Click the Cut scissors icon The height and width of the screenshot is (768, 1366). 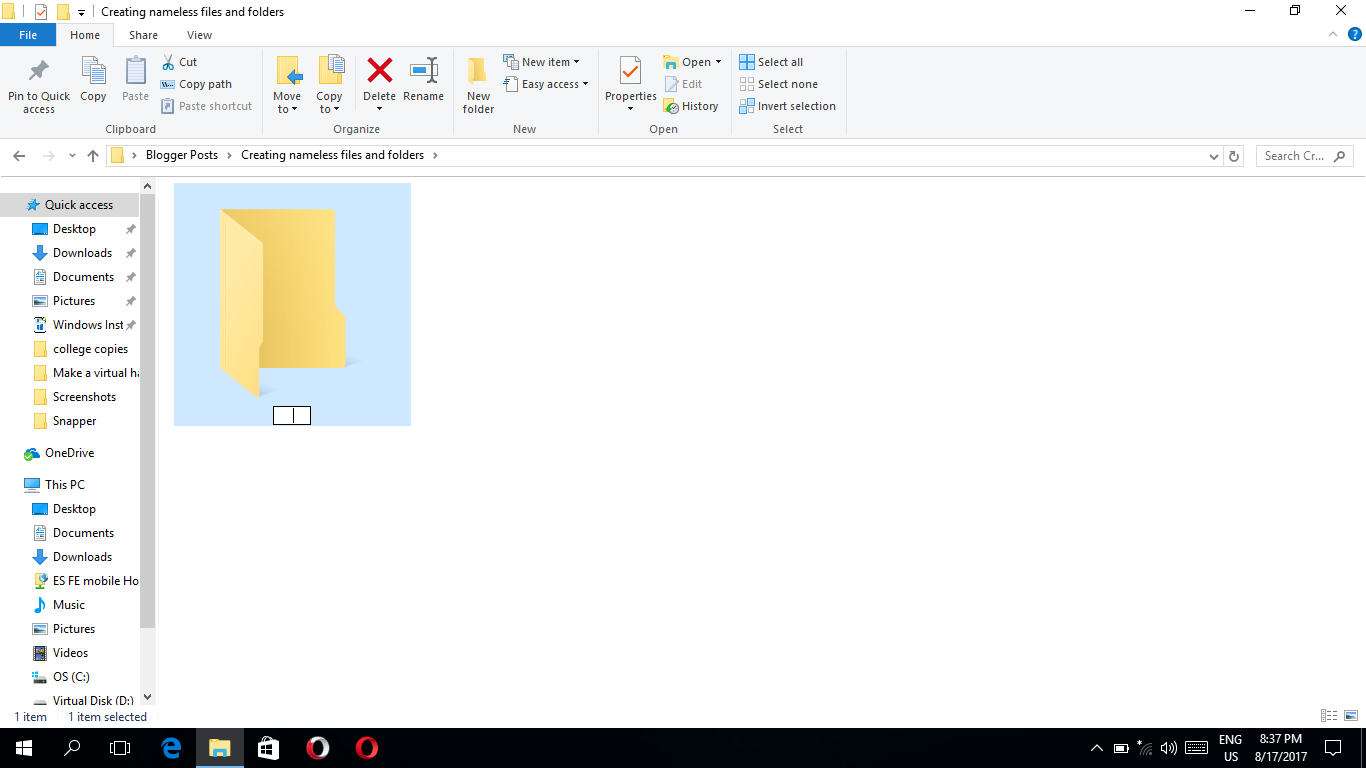point(168,62)
